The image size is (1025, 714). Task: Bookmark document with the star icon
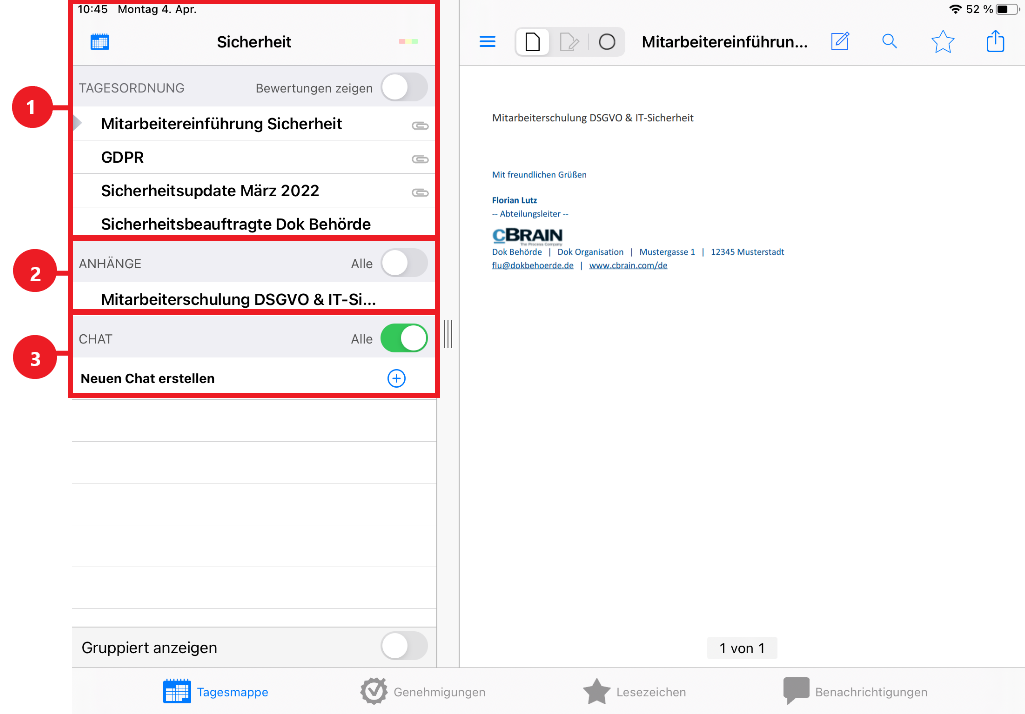[943, 42]
